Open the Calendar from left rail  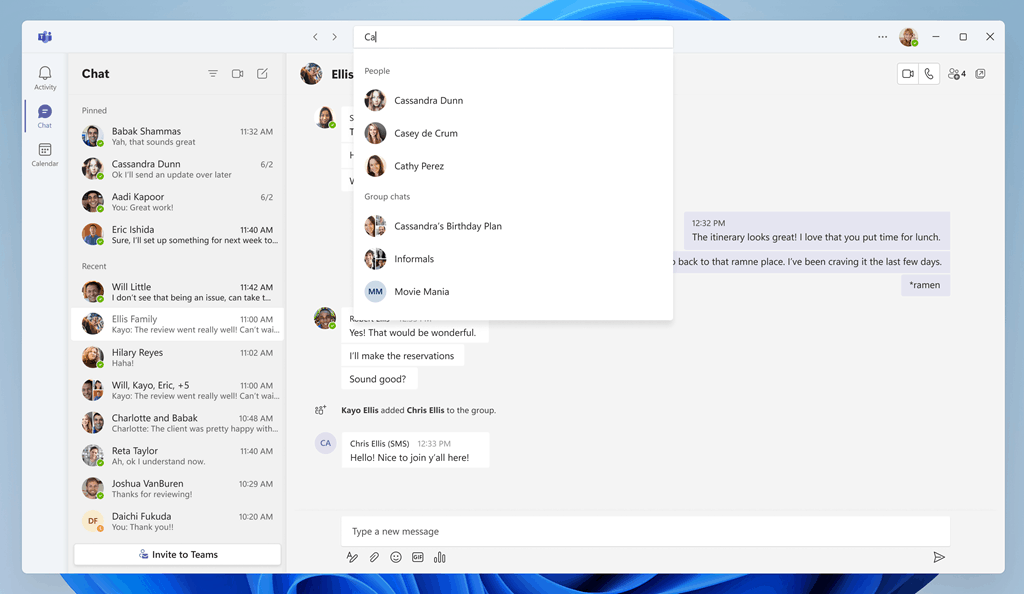45,154
